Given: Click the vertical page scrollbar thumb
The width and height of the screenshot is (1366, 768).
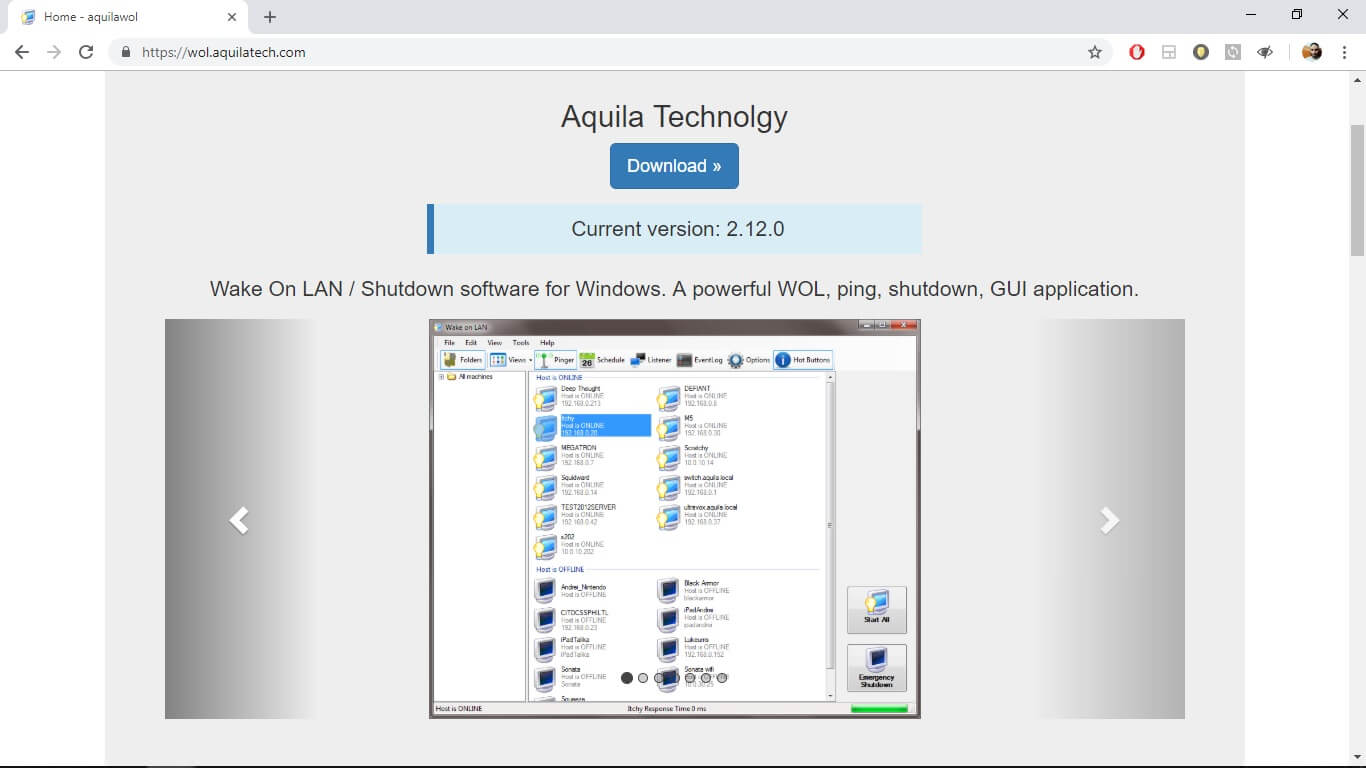Looking at the screenshot, I should coord(1358,190).
